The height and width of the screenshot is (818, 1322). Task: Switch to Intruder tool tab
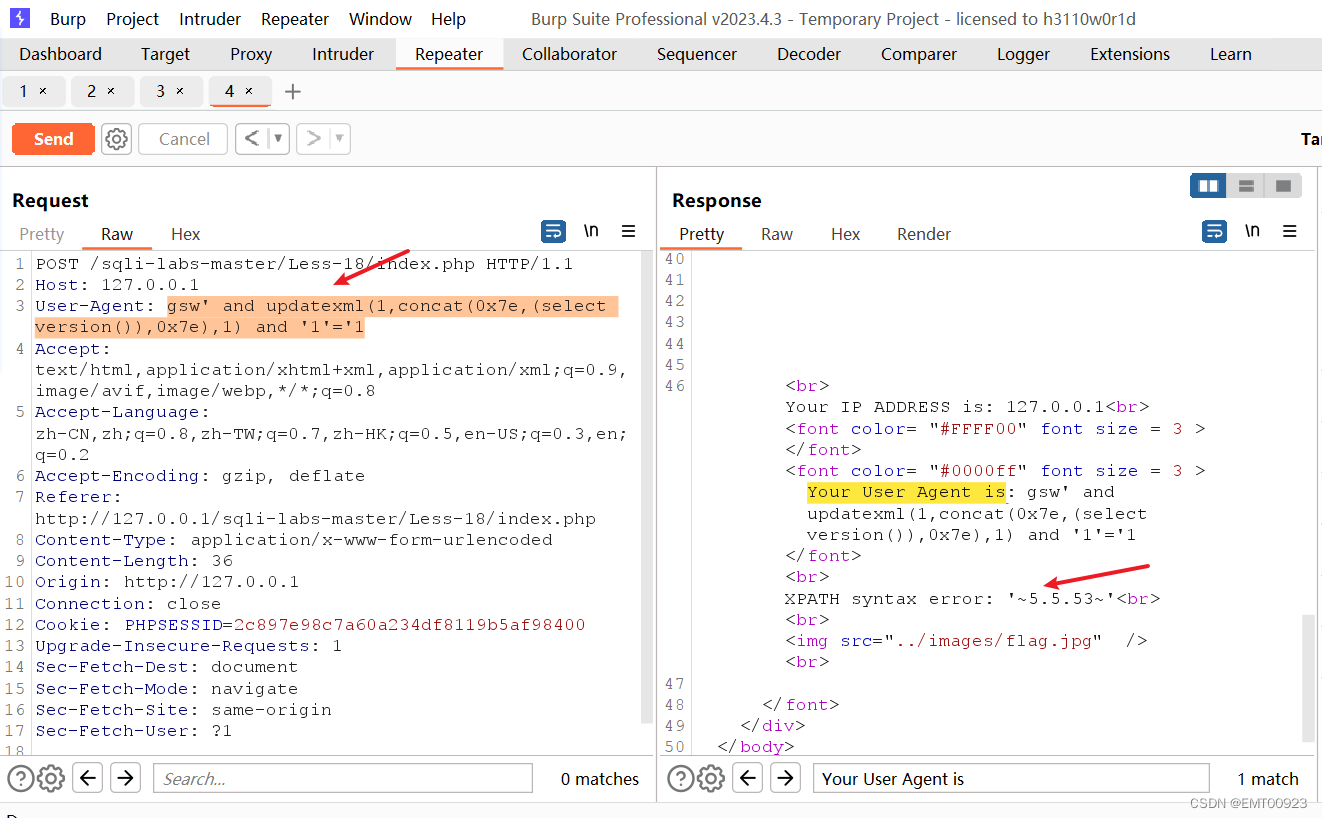343,54
